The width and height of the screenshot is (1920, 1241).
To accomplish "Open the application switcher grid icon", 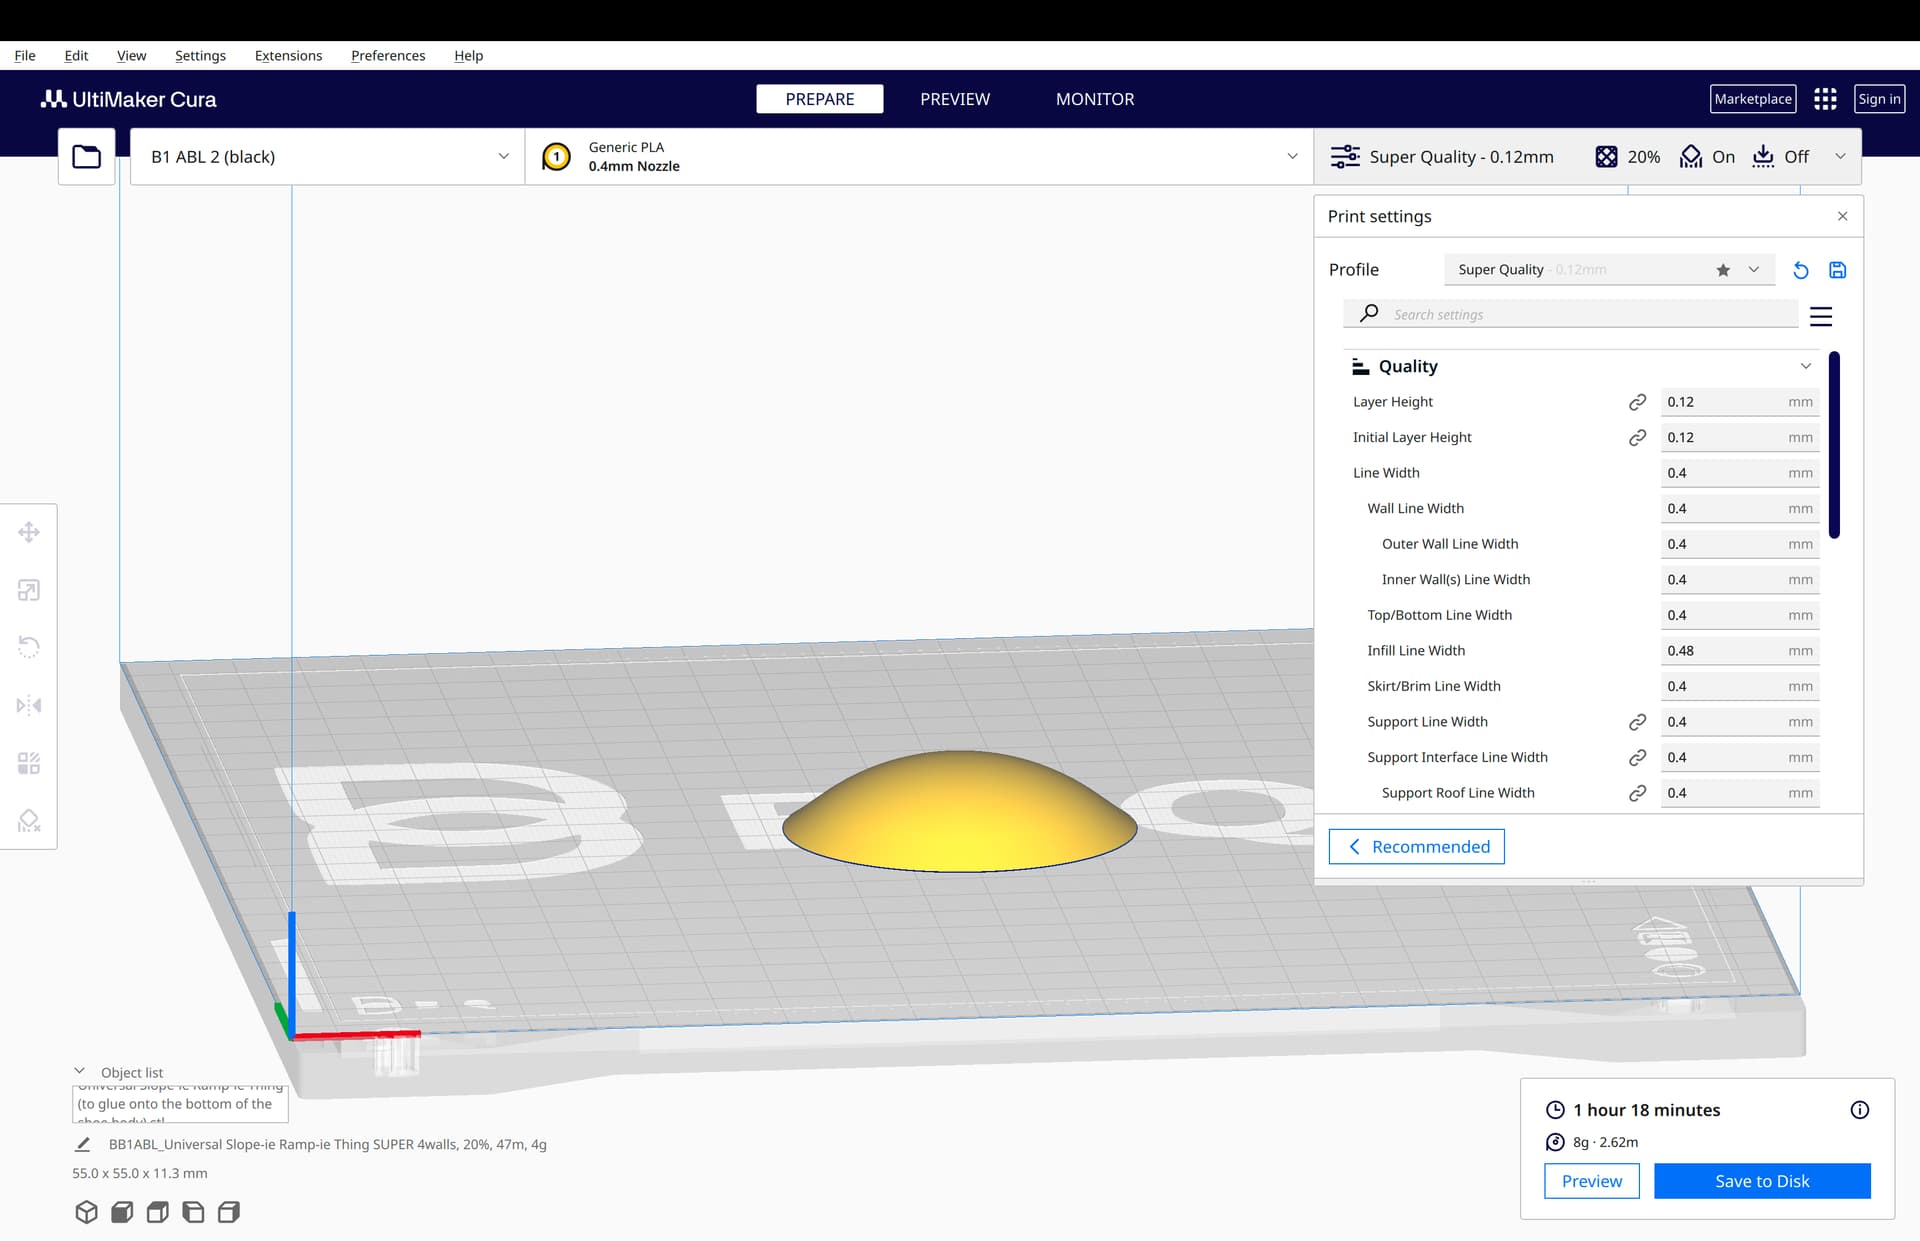I will tap(1825, 99).
